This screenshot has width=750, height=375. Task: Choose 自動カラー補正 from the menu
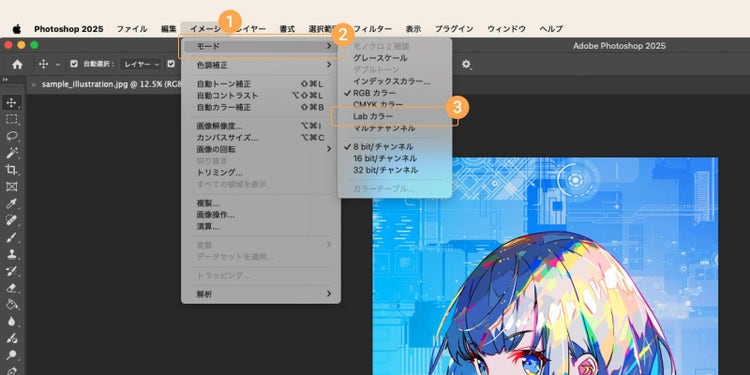(261, 107)
